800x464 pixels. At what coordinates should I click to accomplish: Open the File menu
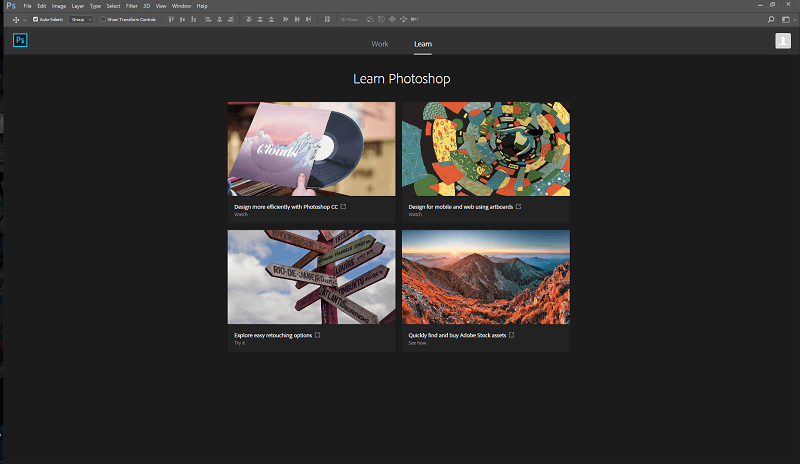[28, 6]
